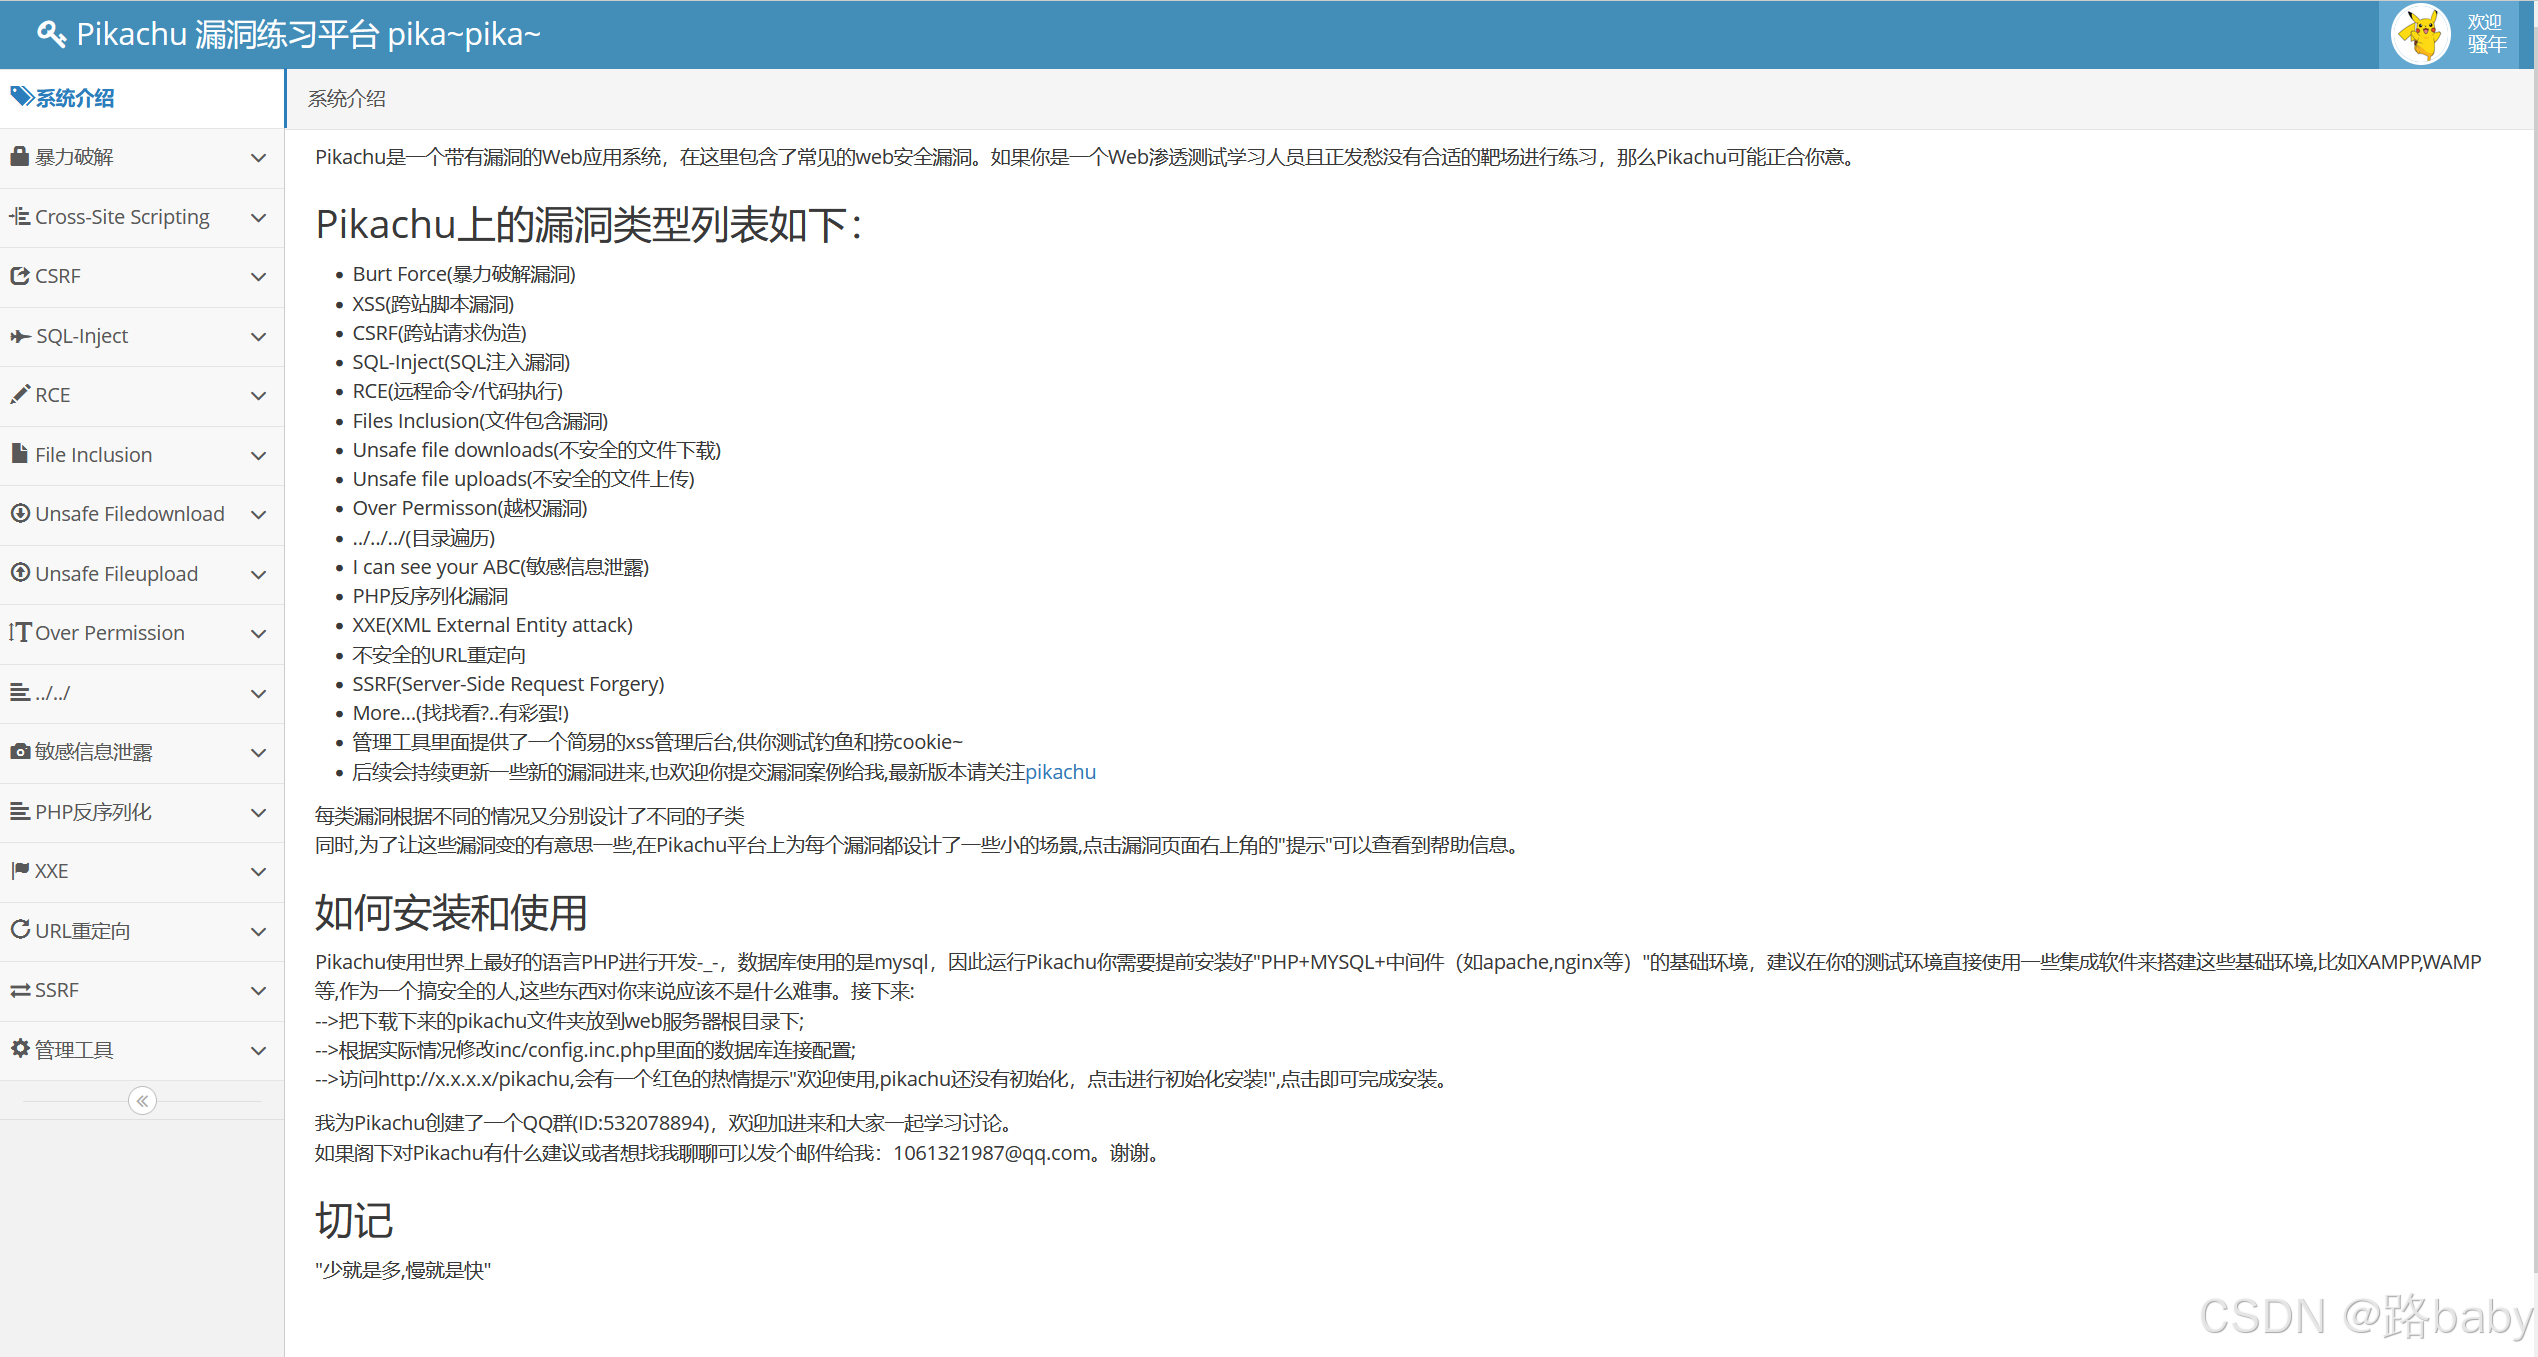The height and width of the screenshot is (1357, 2538).
Task: Click the Pikachu 漏洞练习平台 header title
Action: [x=308, y=35]
